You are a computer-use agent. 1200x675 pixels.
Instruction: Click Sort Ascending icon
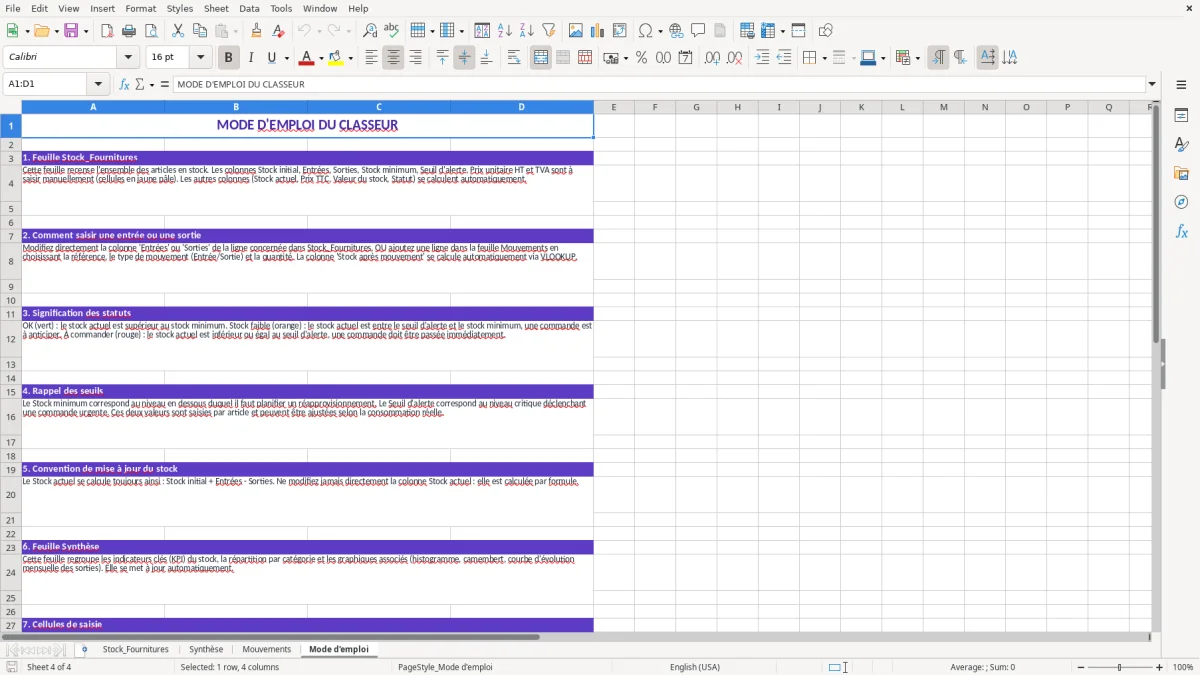coord(504,31)
